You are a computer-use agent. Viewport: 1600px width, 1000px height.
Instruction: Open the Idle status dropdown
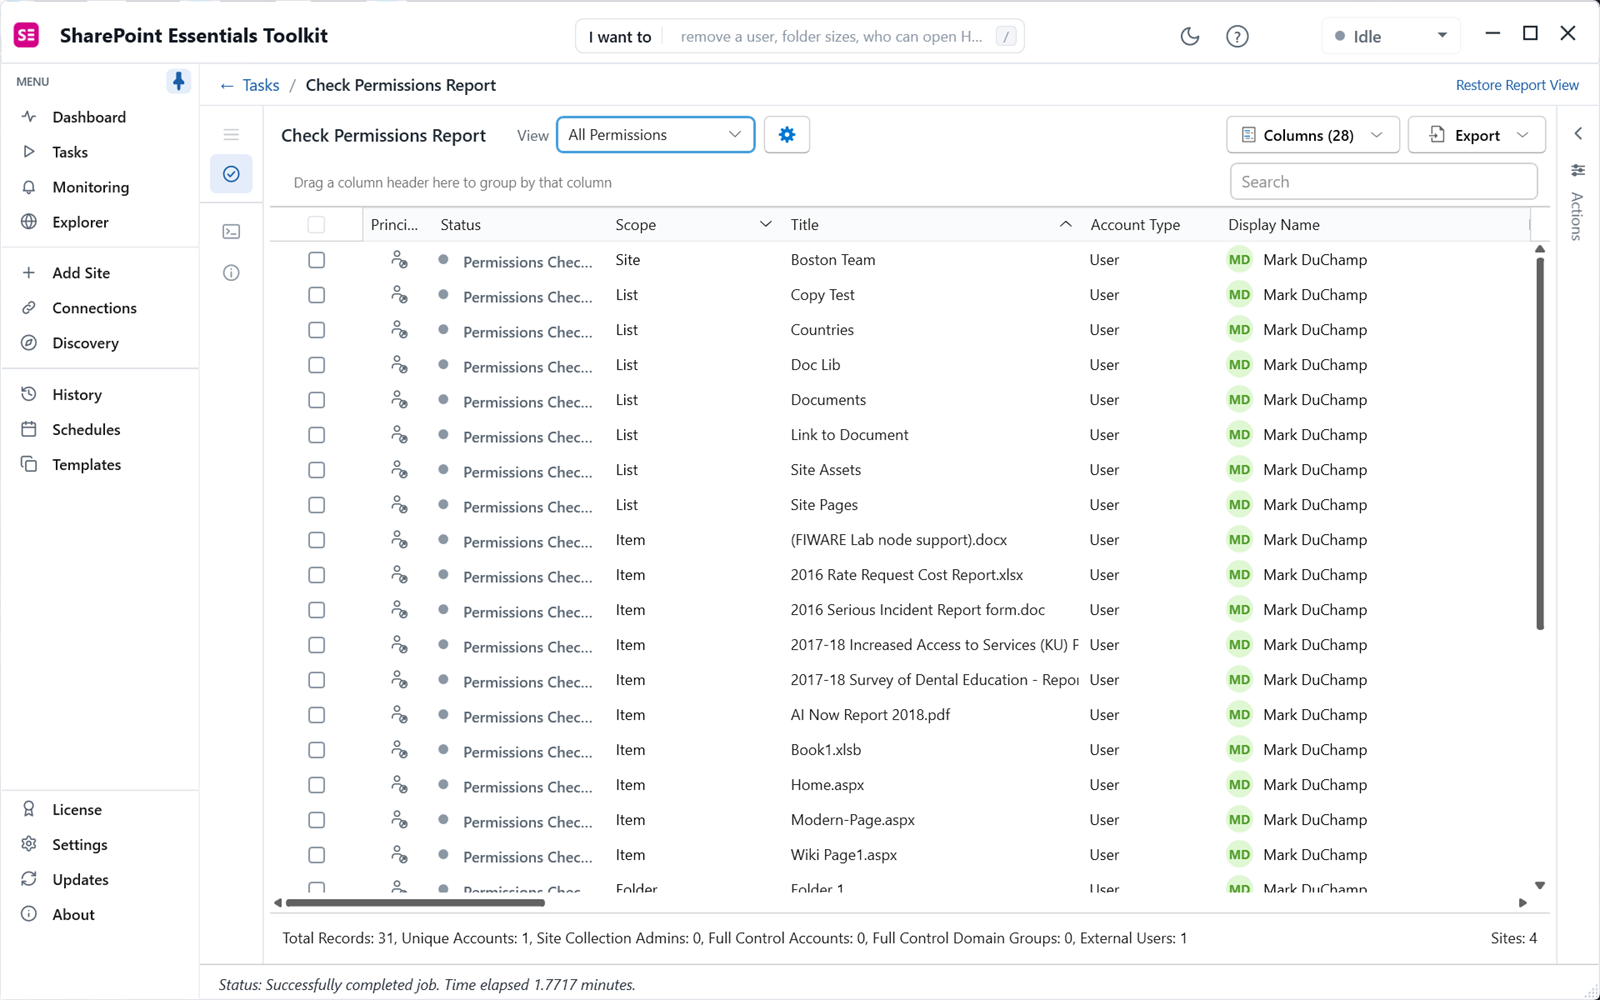coord(1390,36)
